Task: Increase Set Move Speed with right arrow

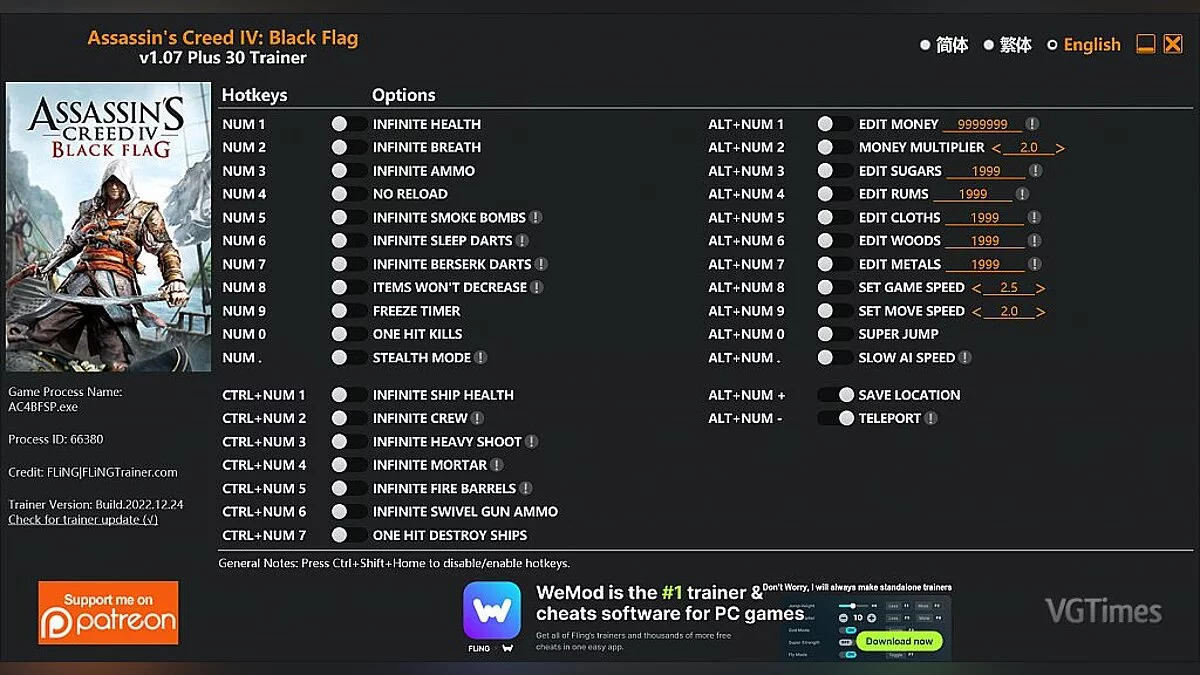Action: point(1040,311)
